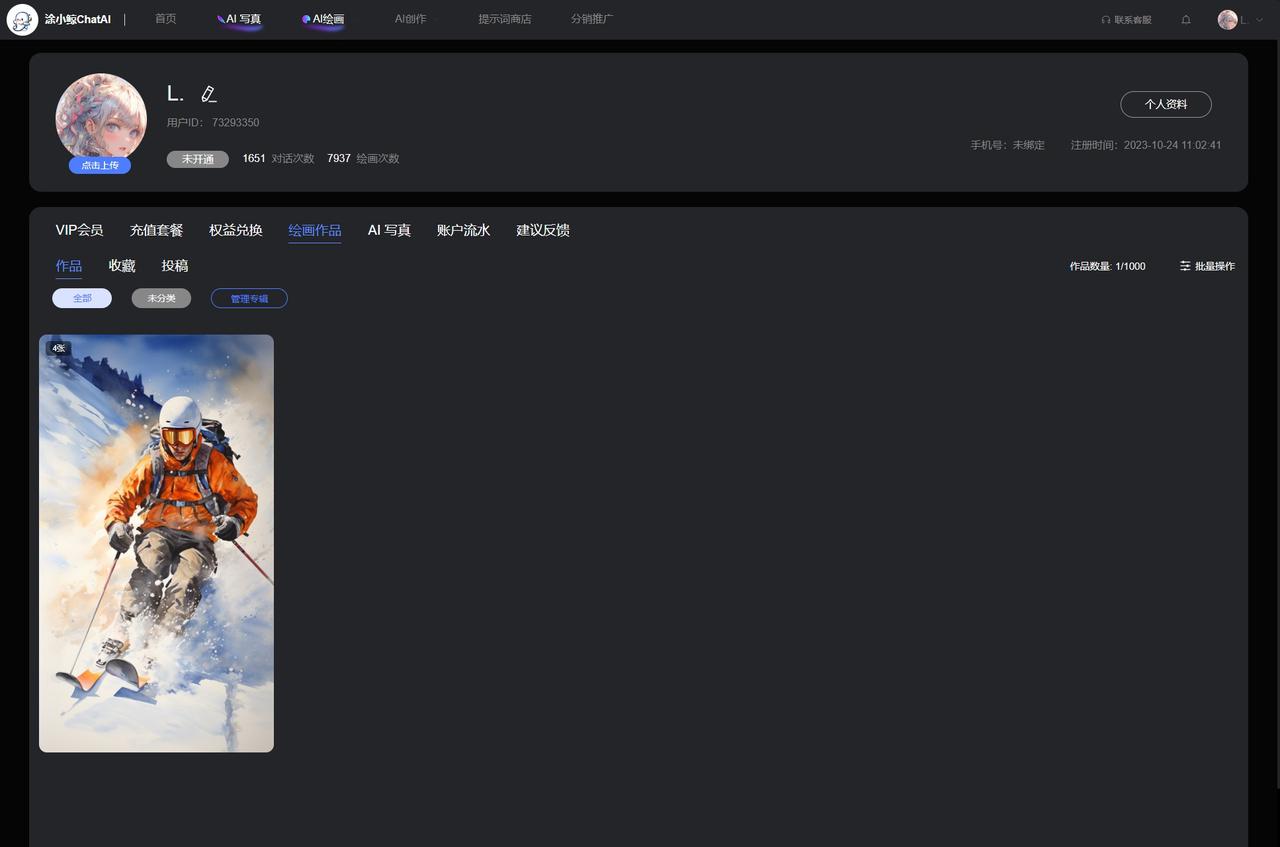The image size is (1280, 847).
Task: Select the 未分类 filter pill
Action: pyautogui.click(x=161, y=298)
